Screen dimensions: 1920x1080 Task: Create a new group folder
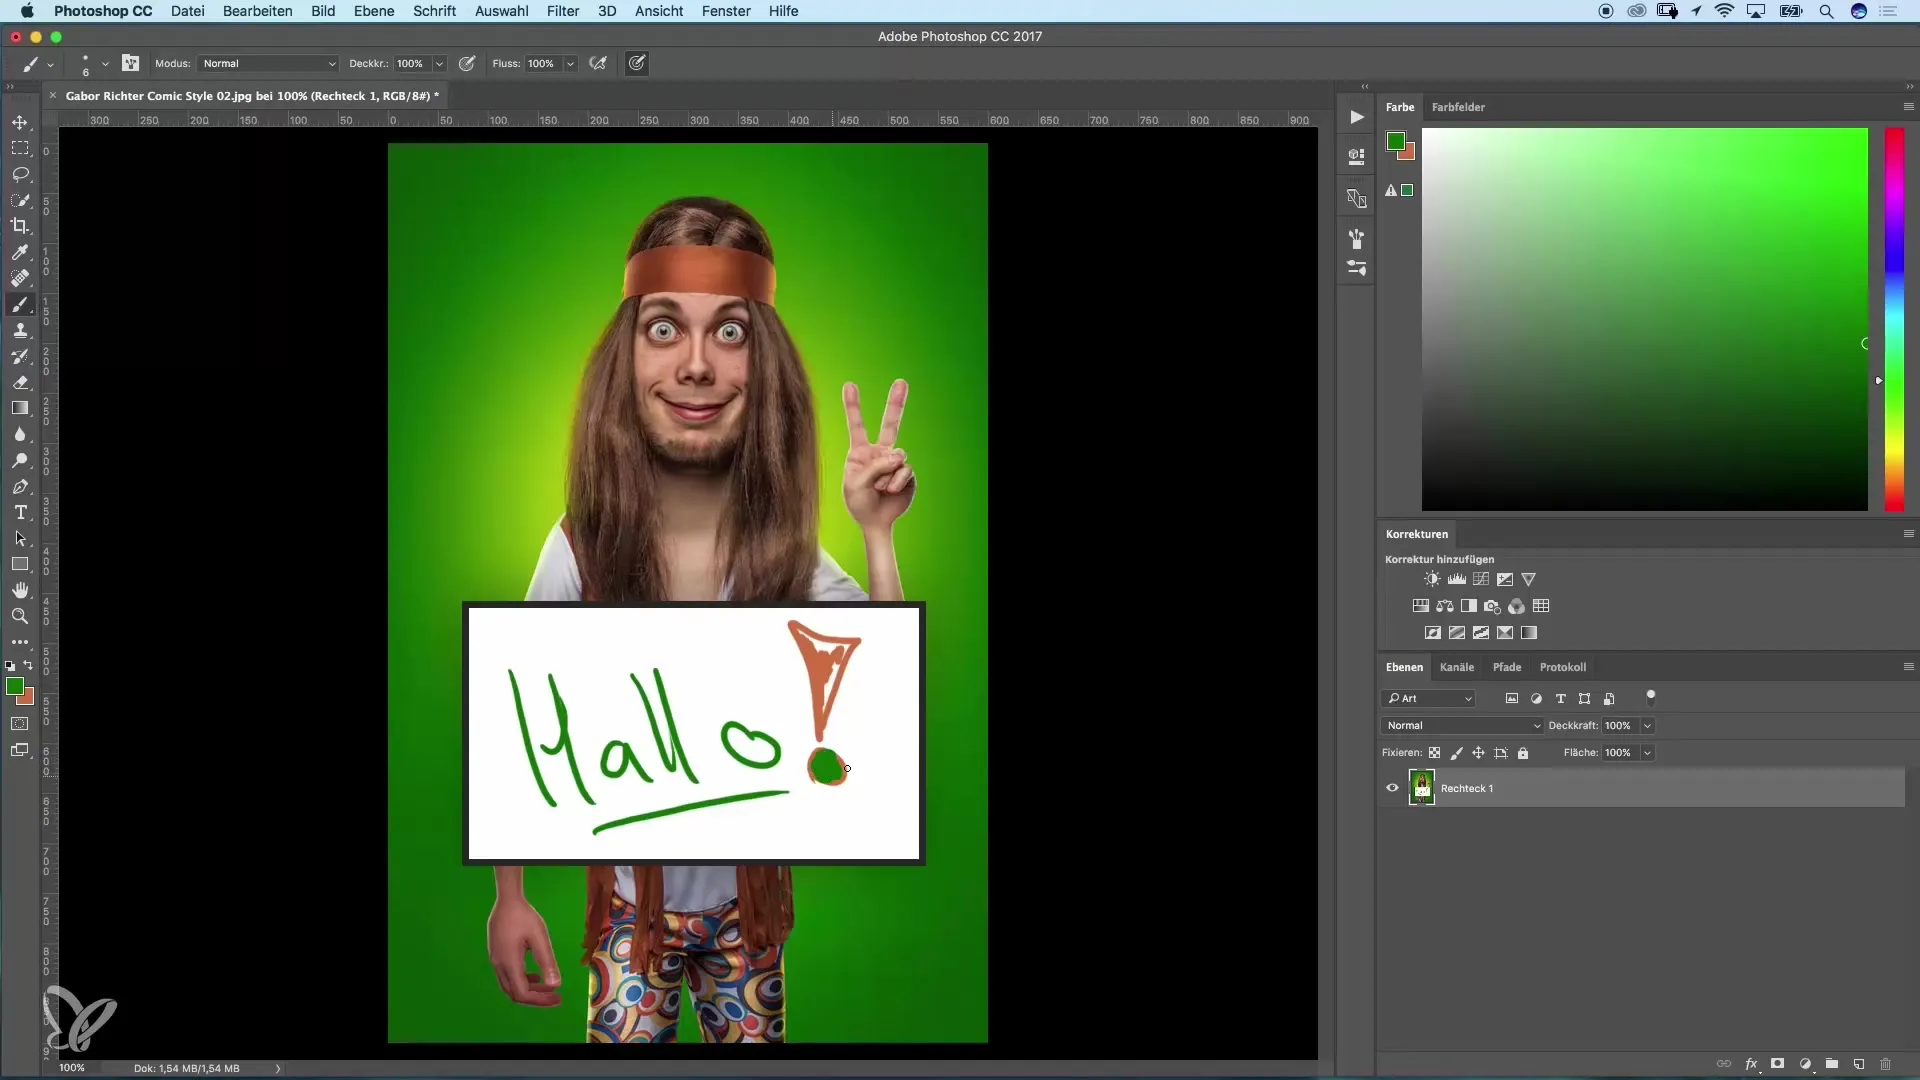tap(1832, 1064)
